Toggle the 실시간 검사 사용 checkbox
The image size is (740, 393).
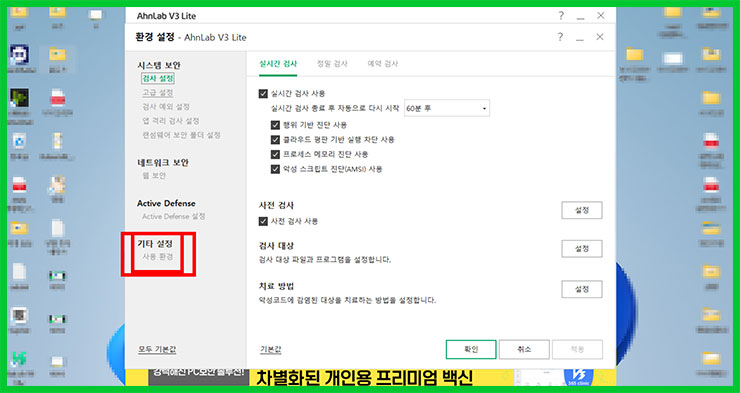(x=263, y=93)
